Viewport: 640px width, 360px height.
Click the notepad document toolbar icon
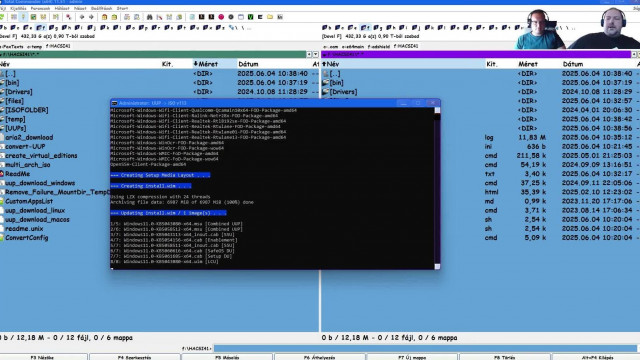pos(192,17)
